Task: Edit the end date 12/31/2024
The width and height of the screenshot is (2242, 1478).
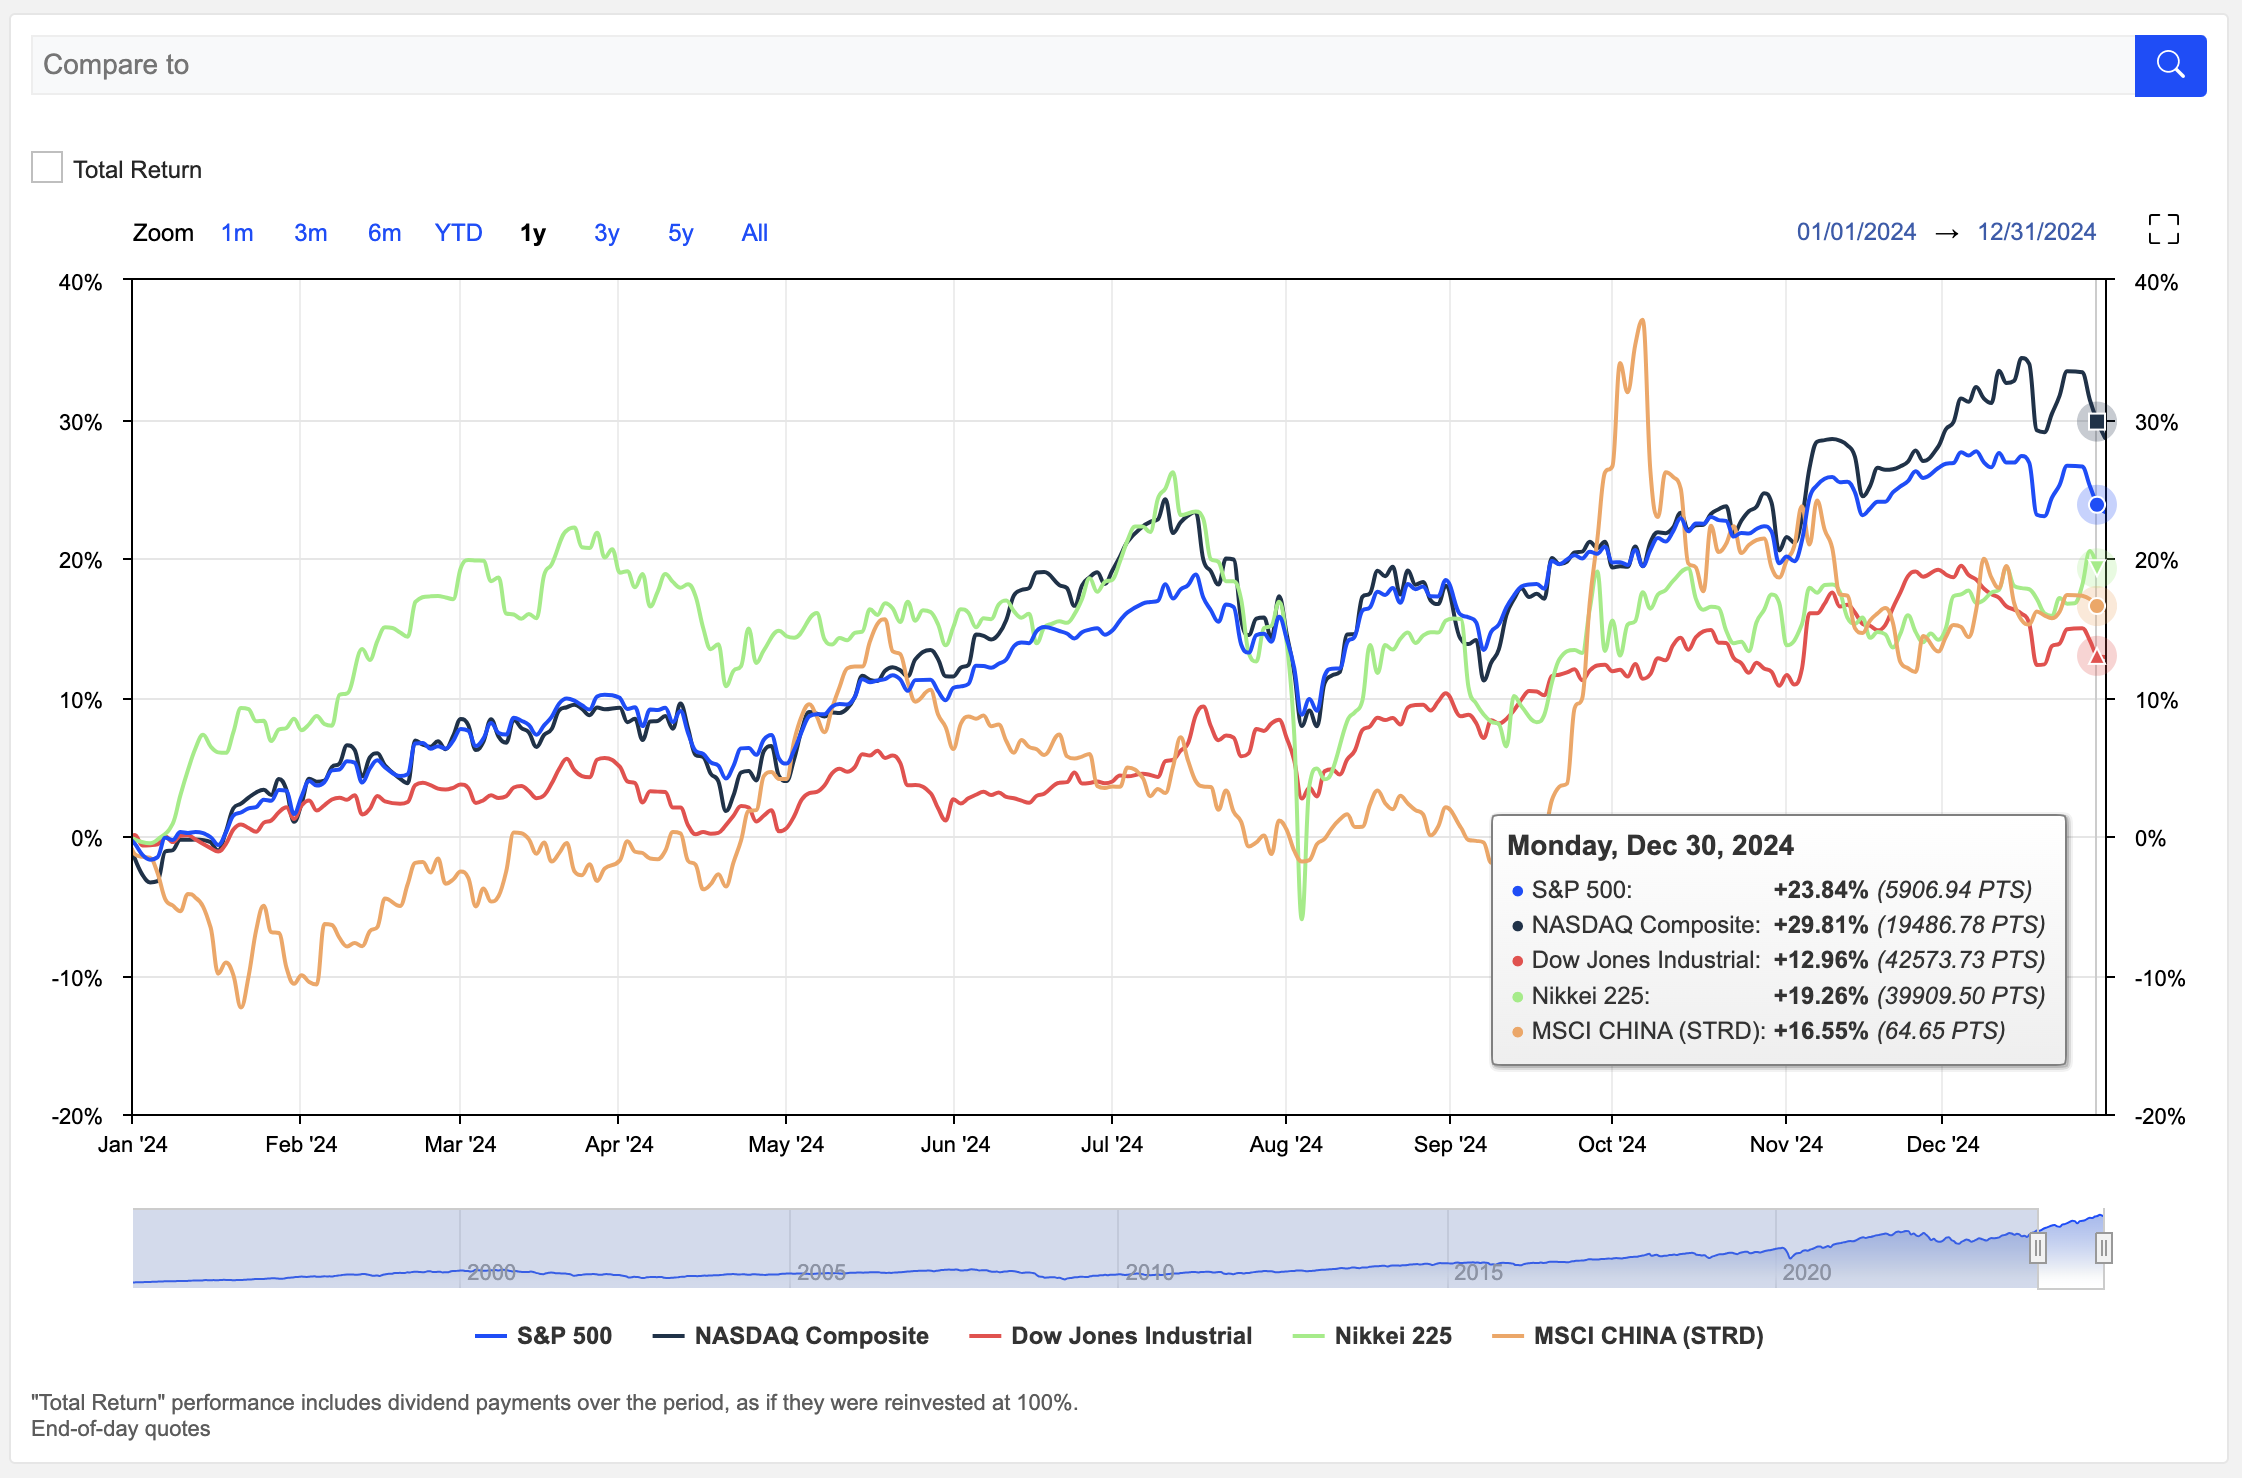Action: pyautogui.click(x=2036, y=232)
